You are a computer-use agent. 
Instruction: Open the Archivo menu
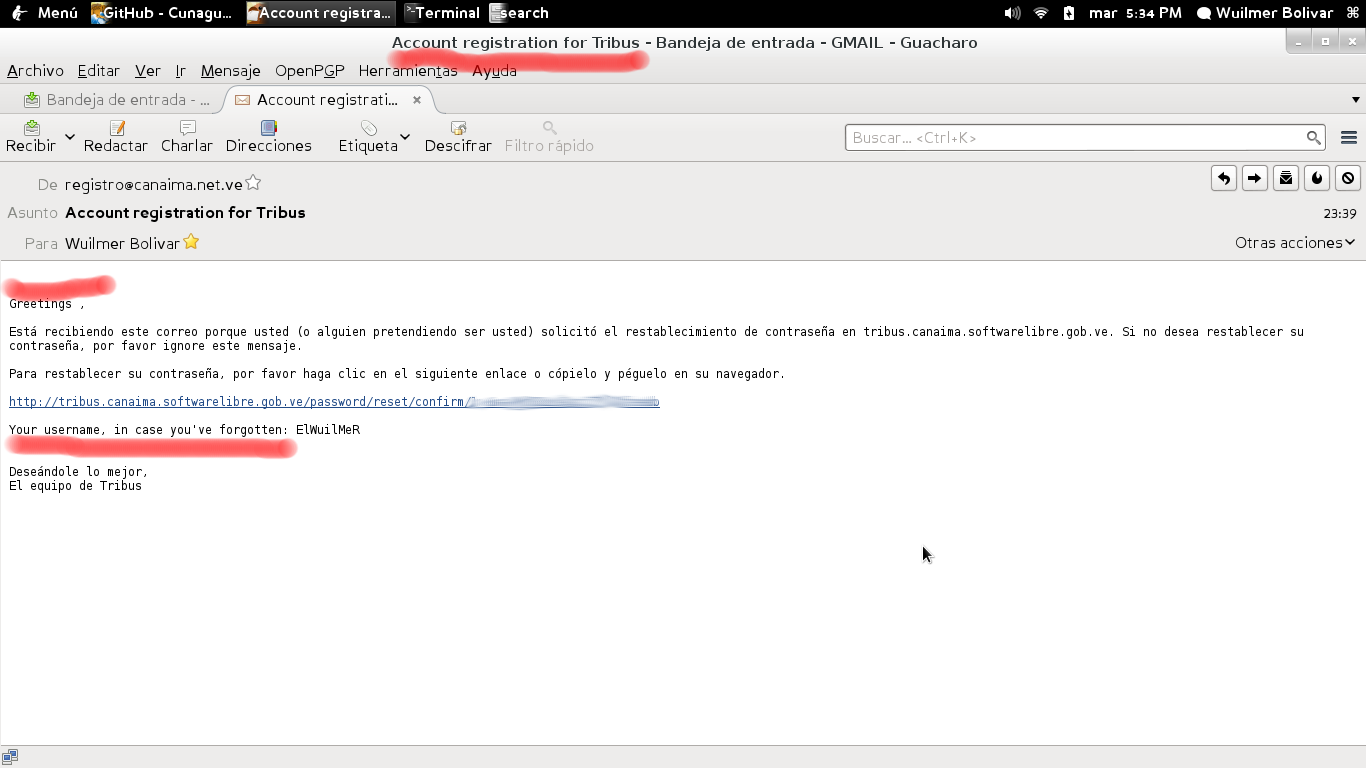[x=35, y=71]
